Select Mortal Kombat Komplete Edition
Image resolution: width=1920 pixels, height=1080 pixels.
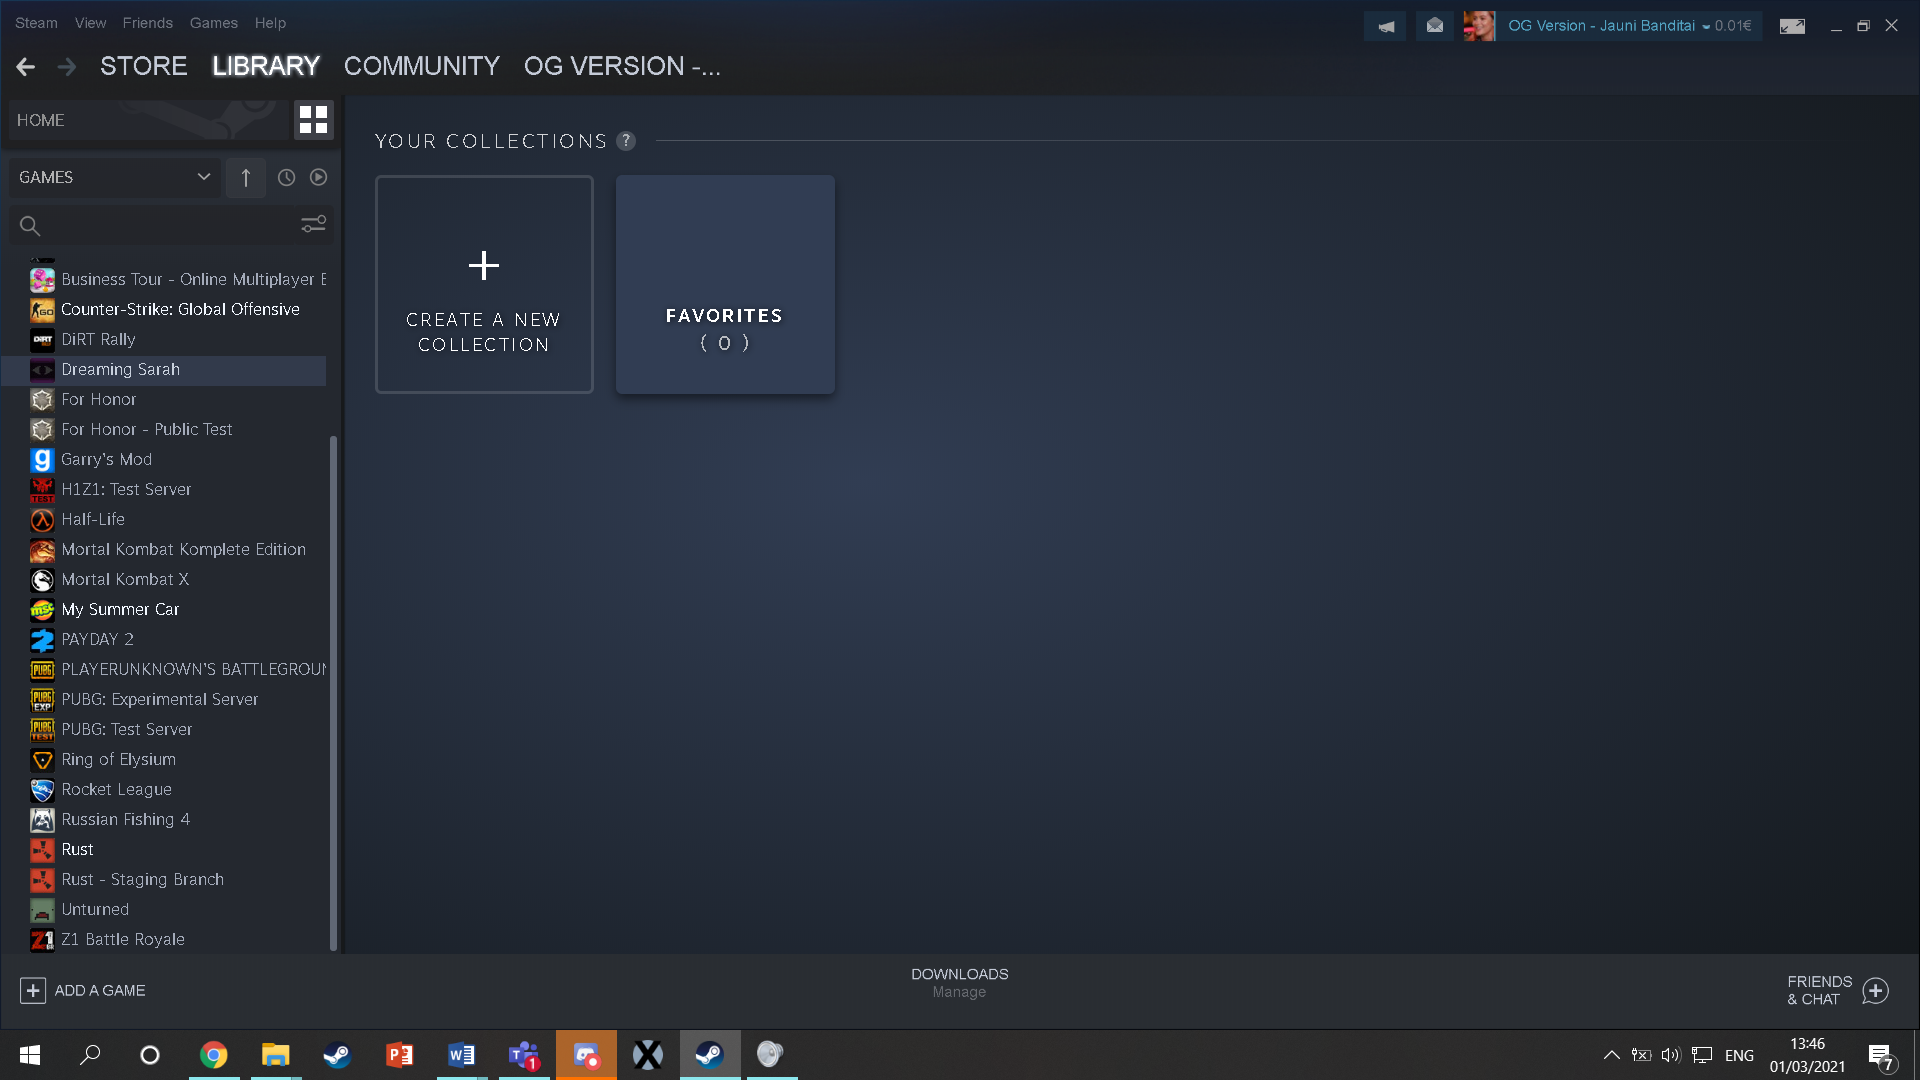click(x=184, y=549)
